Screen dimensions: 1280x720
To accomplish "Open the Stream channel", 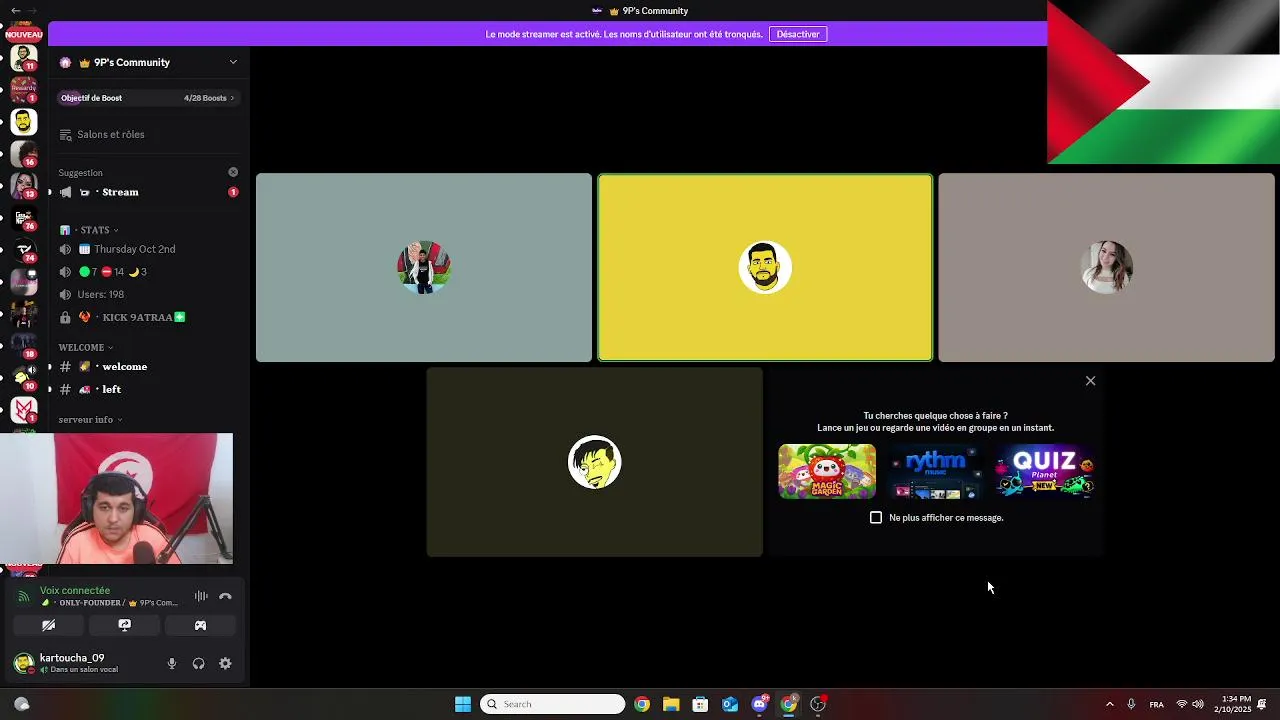I will tap(148, 192).
